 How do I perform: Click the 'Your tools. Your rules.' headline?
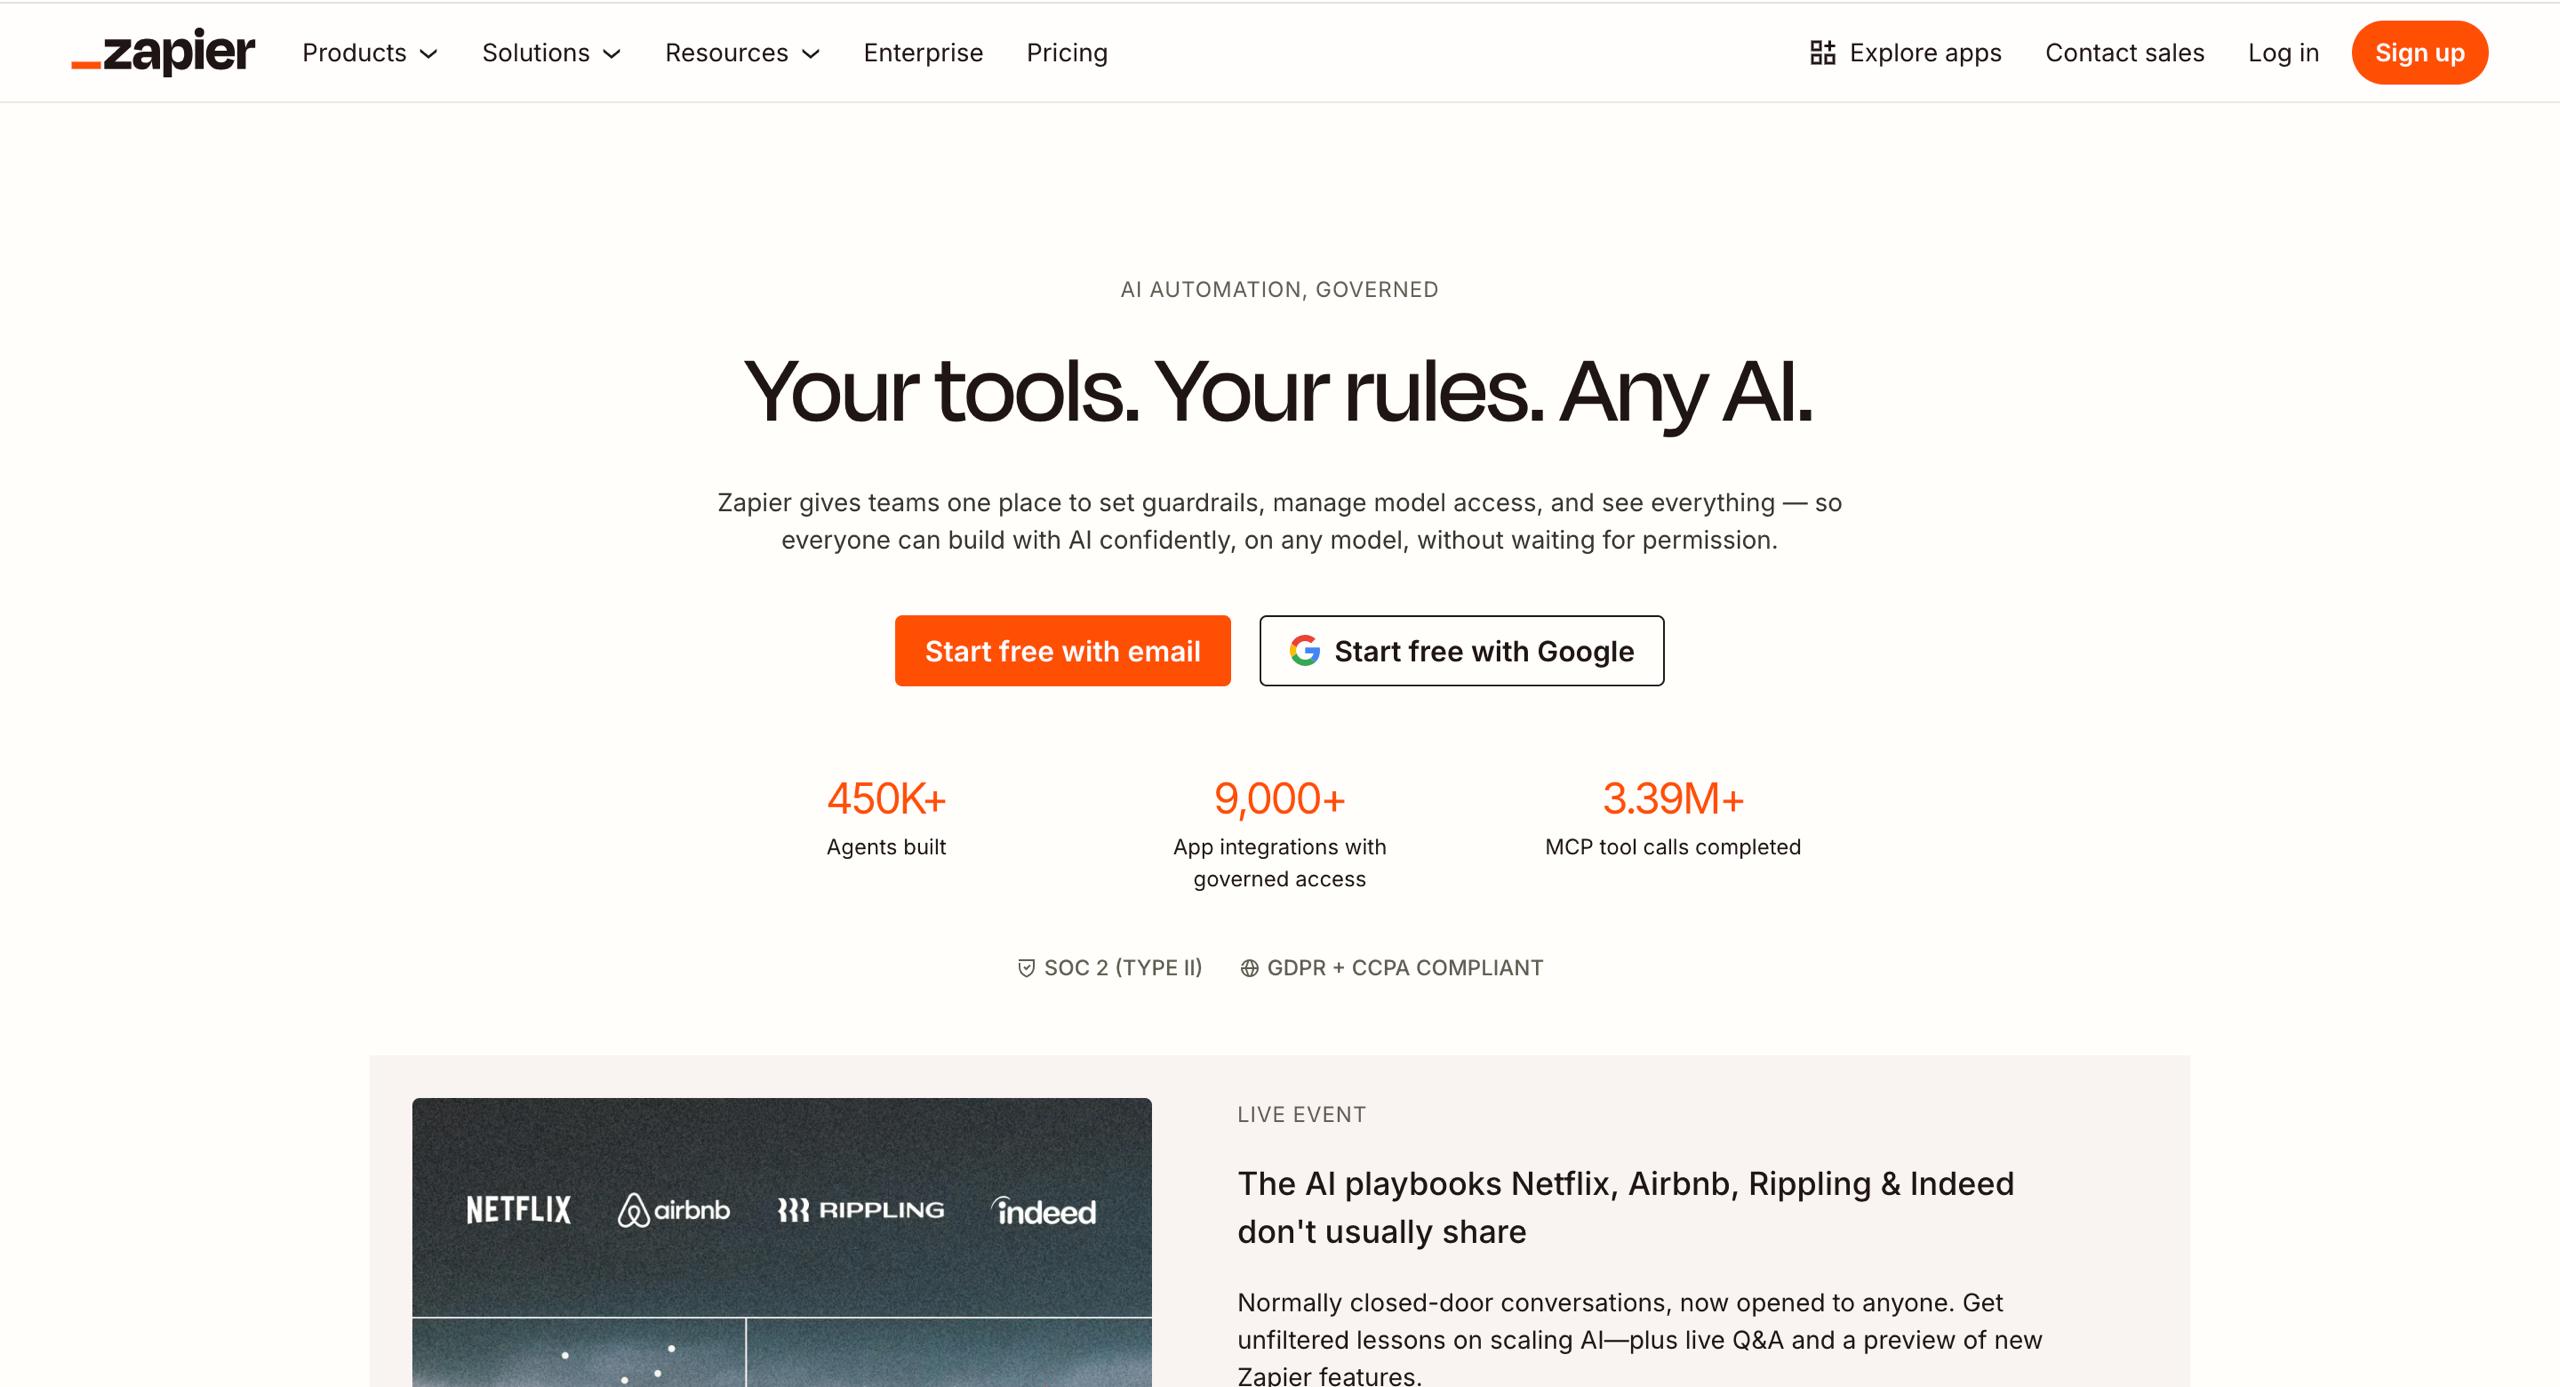(1279, 392)
